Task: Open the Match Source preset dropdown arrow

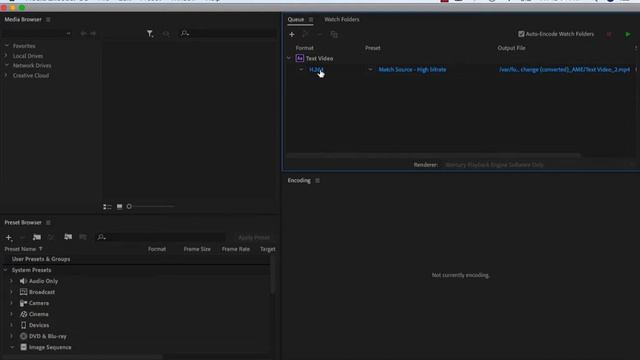Action: (x=370, y=70)
